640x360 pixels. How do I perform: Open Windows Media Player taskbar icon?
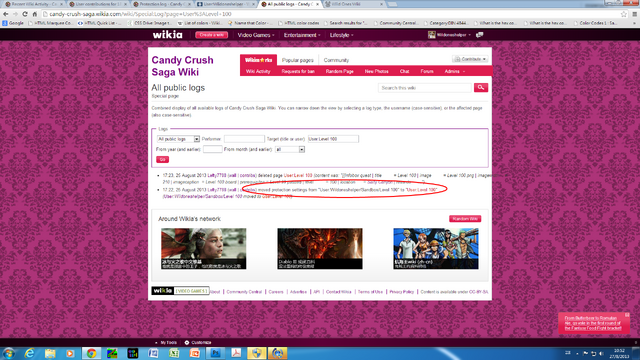pyautogui.click(x=70, y=353)
